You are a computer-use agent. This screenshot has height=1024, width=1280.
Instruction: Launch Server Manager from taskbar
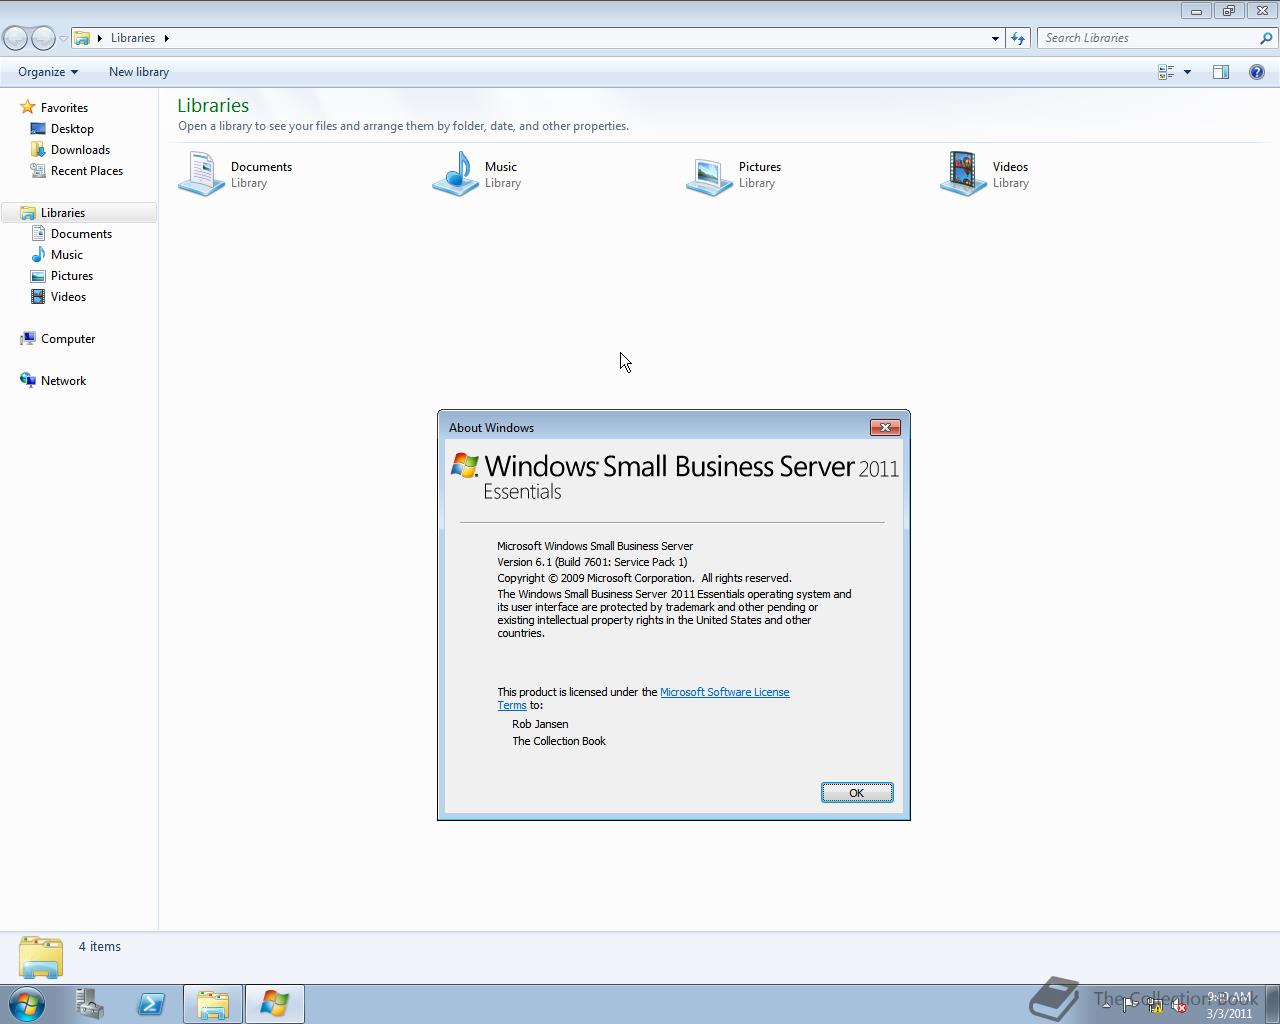pyautogui.click(x=90, y=1004)
